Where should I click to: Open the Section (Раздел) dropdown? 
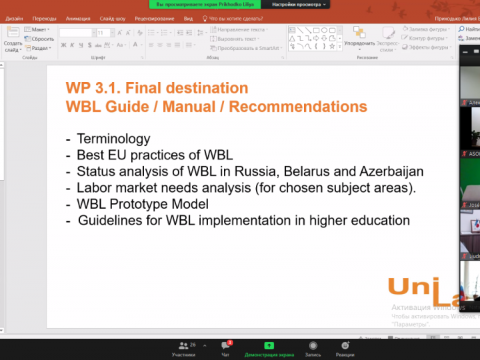pos(39,48)
